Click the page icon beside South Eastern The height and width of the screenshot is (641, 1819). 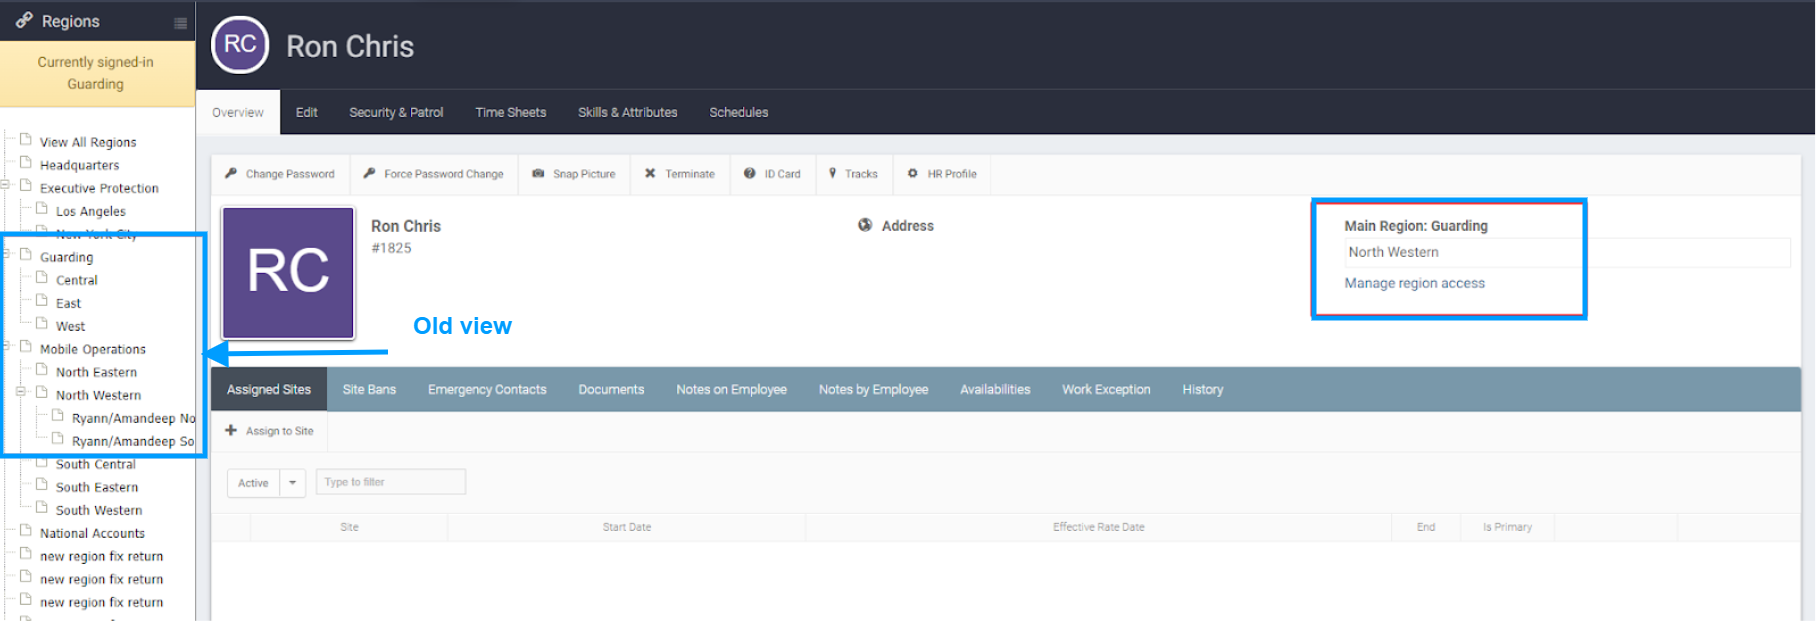pos(42,485)
